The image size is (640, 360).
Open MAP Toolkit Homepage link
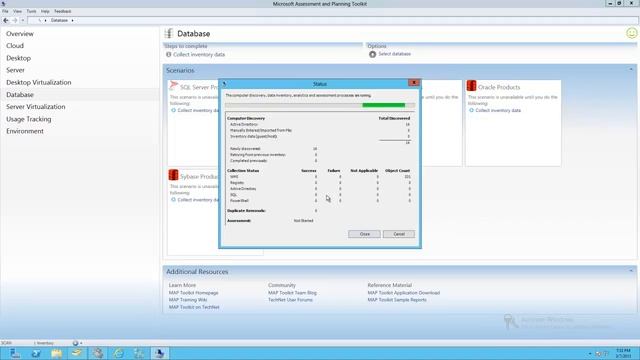click(193, 293)
